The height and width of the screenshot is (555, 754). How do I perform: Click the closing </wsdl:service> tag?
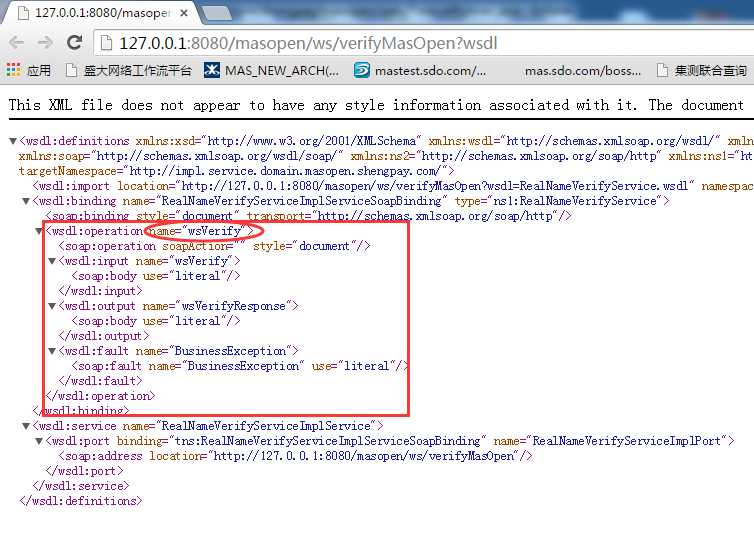tap(80, 486)
